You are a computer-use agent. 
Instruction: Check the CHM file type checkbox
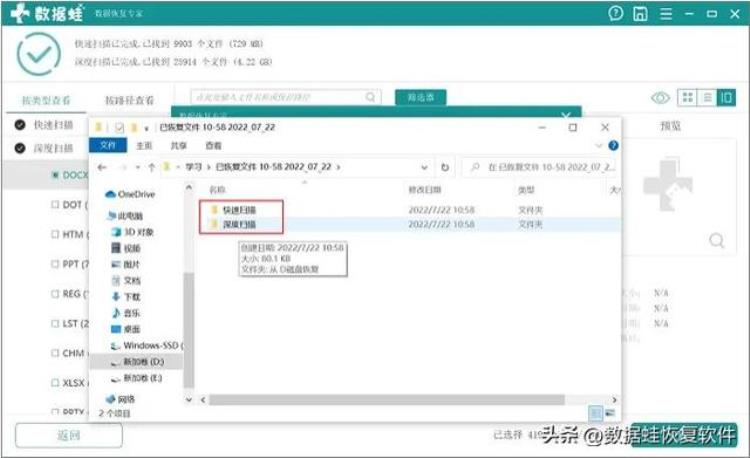(x=55, y=353)
